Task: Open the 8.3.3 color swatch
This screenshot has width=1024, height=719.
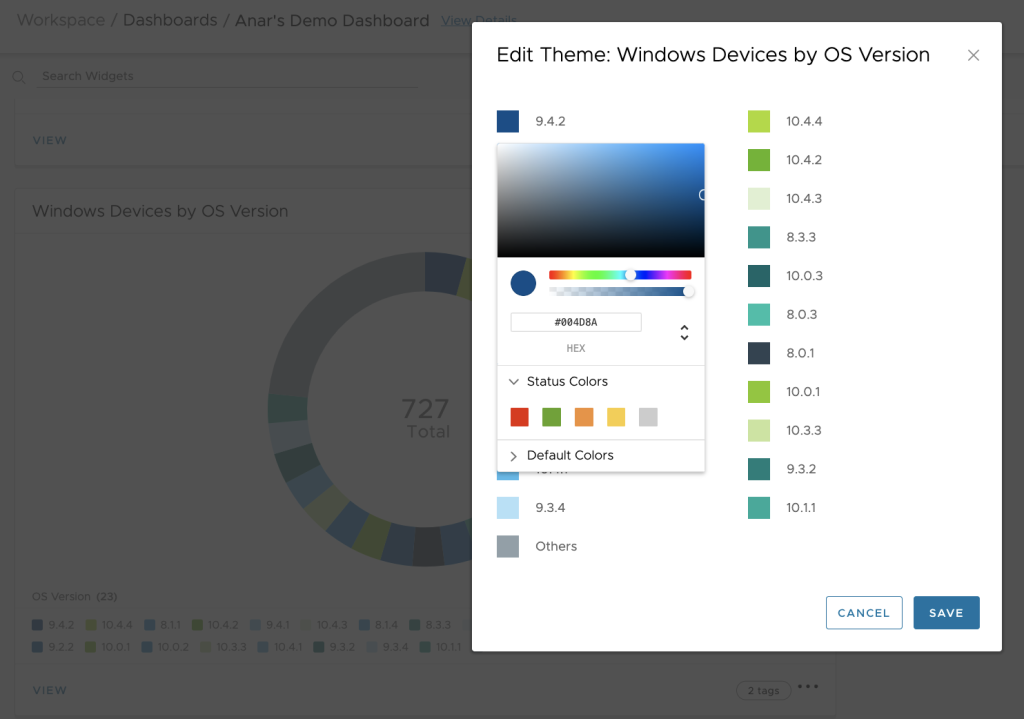Action: pos(759,237)
